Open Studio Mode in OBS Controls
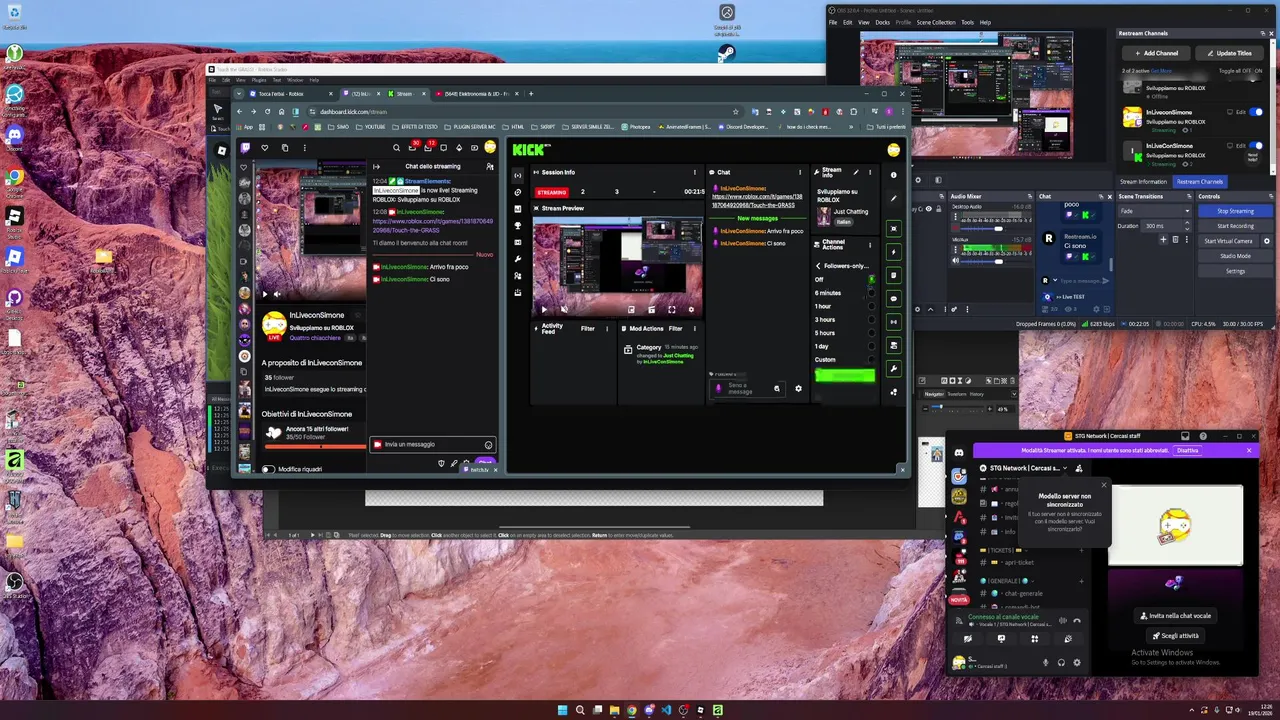This screenshot has width=1280, height=720. pyautogui.click(x=1236, y=256)
